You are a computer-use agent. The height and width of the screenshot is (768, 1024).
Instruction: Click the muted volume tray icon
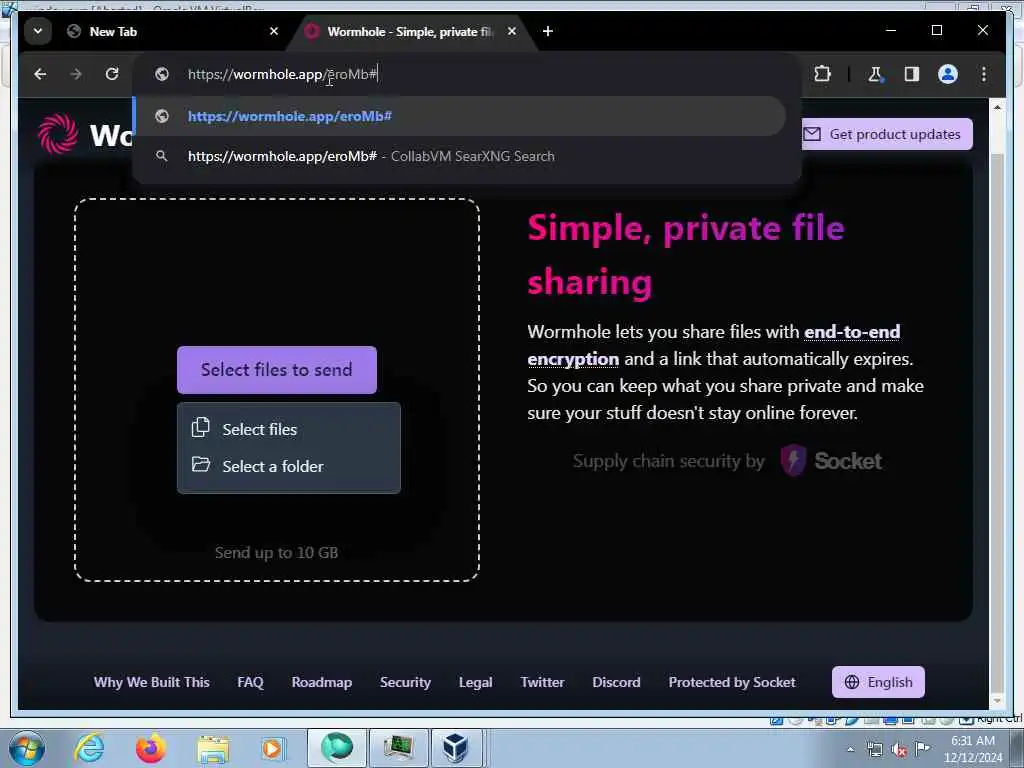pyautogui.click(x=899, y=750)
